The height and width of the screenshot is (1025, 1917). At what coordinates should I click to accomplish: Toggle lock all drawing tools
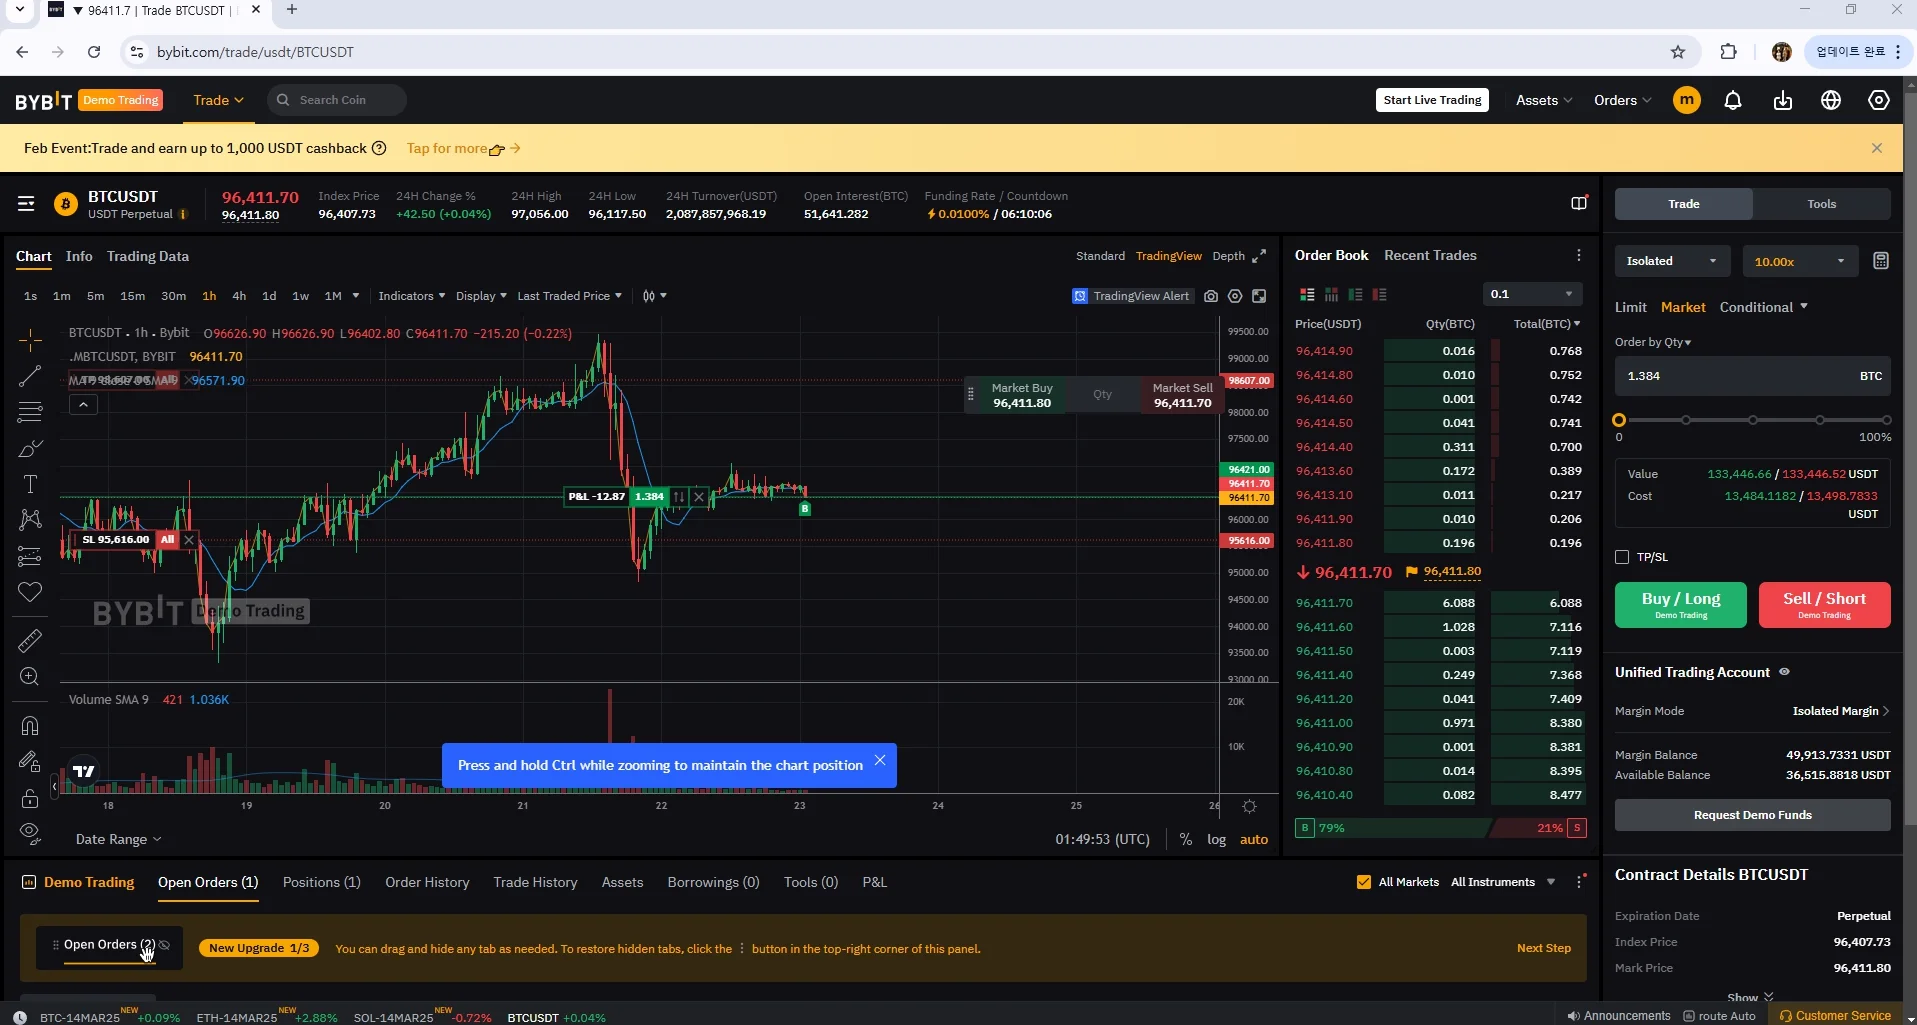tap(30, 798)
